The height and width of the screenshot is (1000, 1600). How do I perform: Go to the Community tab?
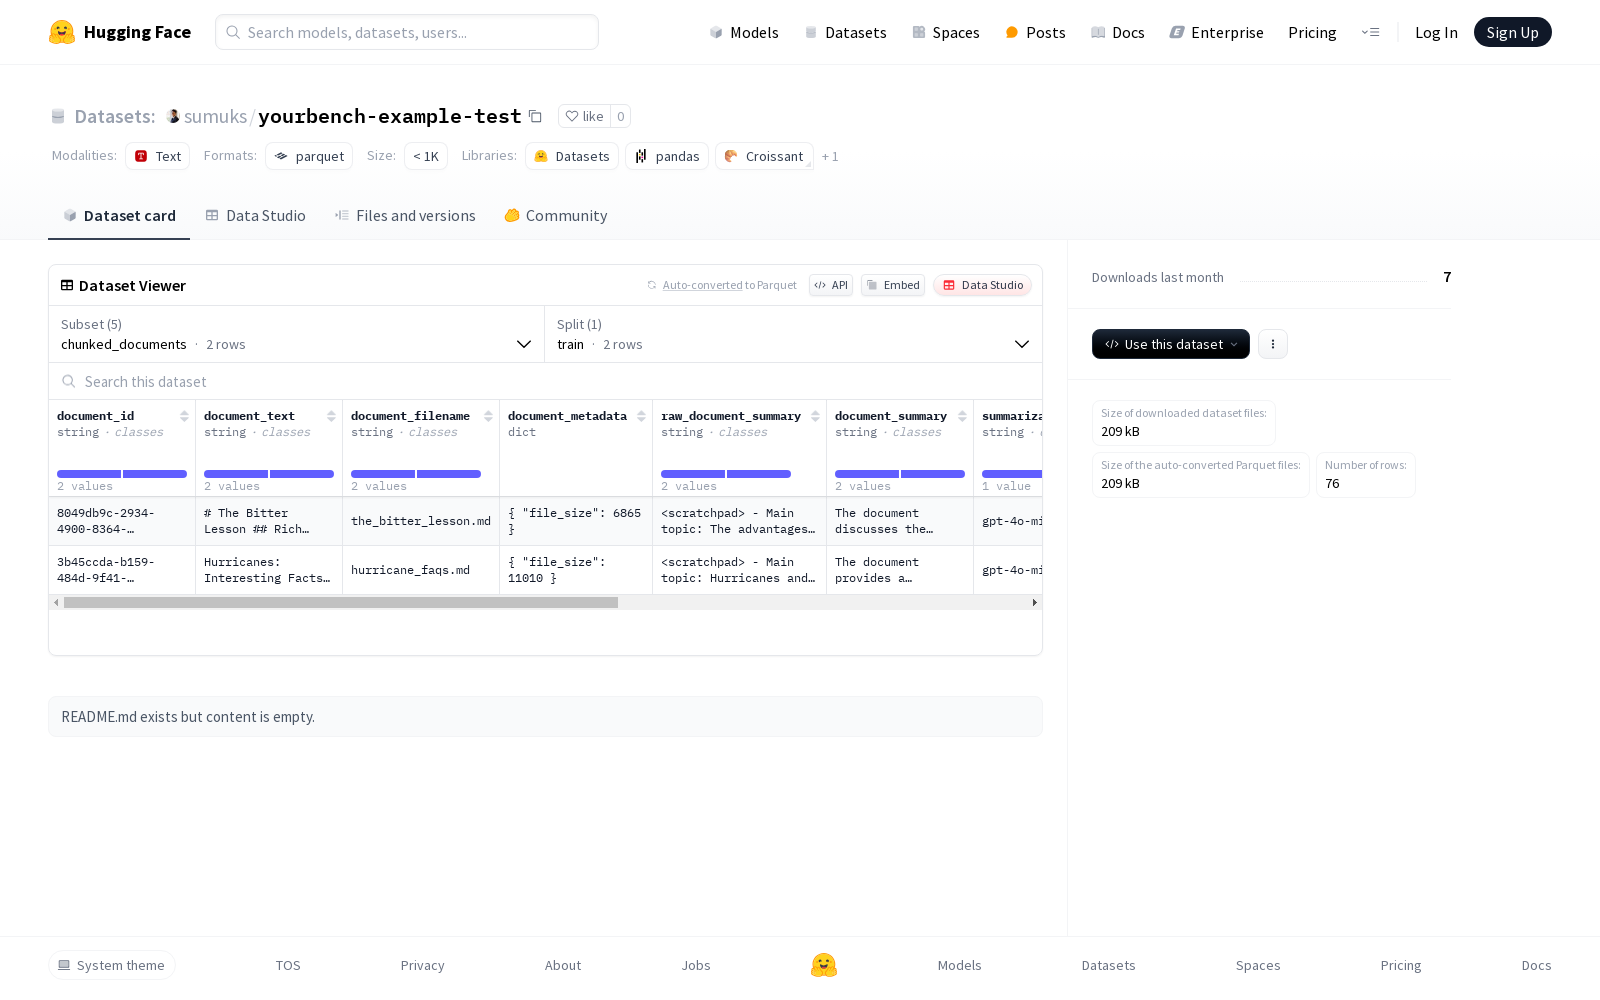point(556,216)
